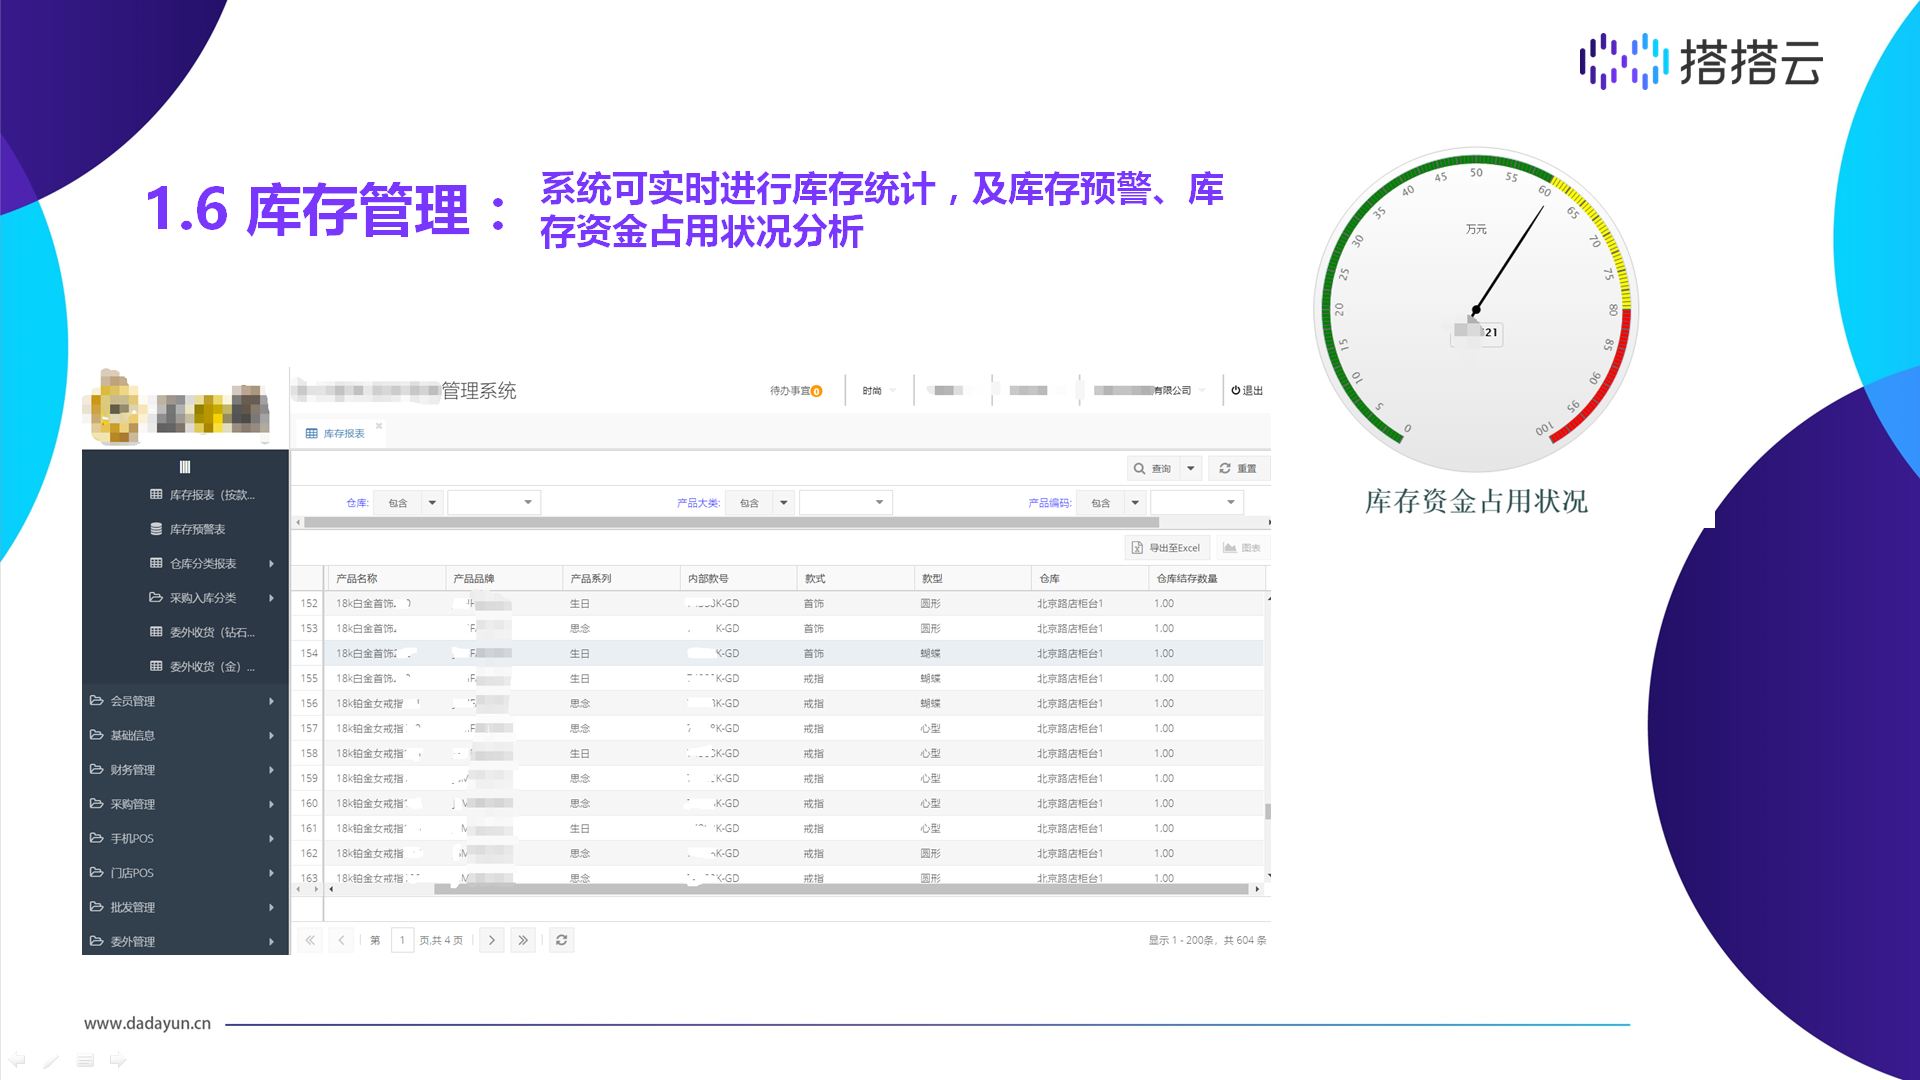The height and width of the screenshot is (1080, 1920).
Task: Click the 重置 reset button
Action: tap(1238, 468)
